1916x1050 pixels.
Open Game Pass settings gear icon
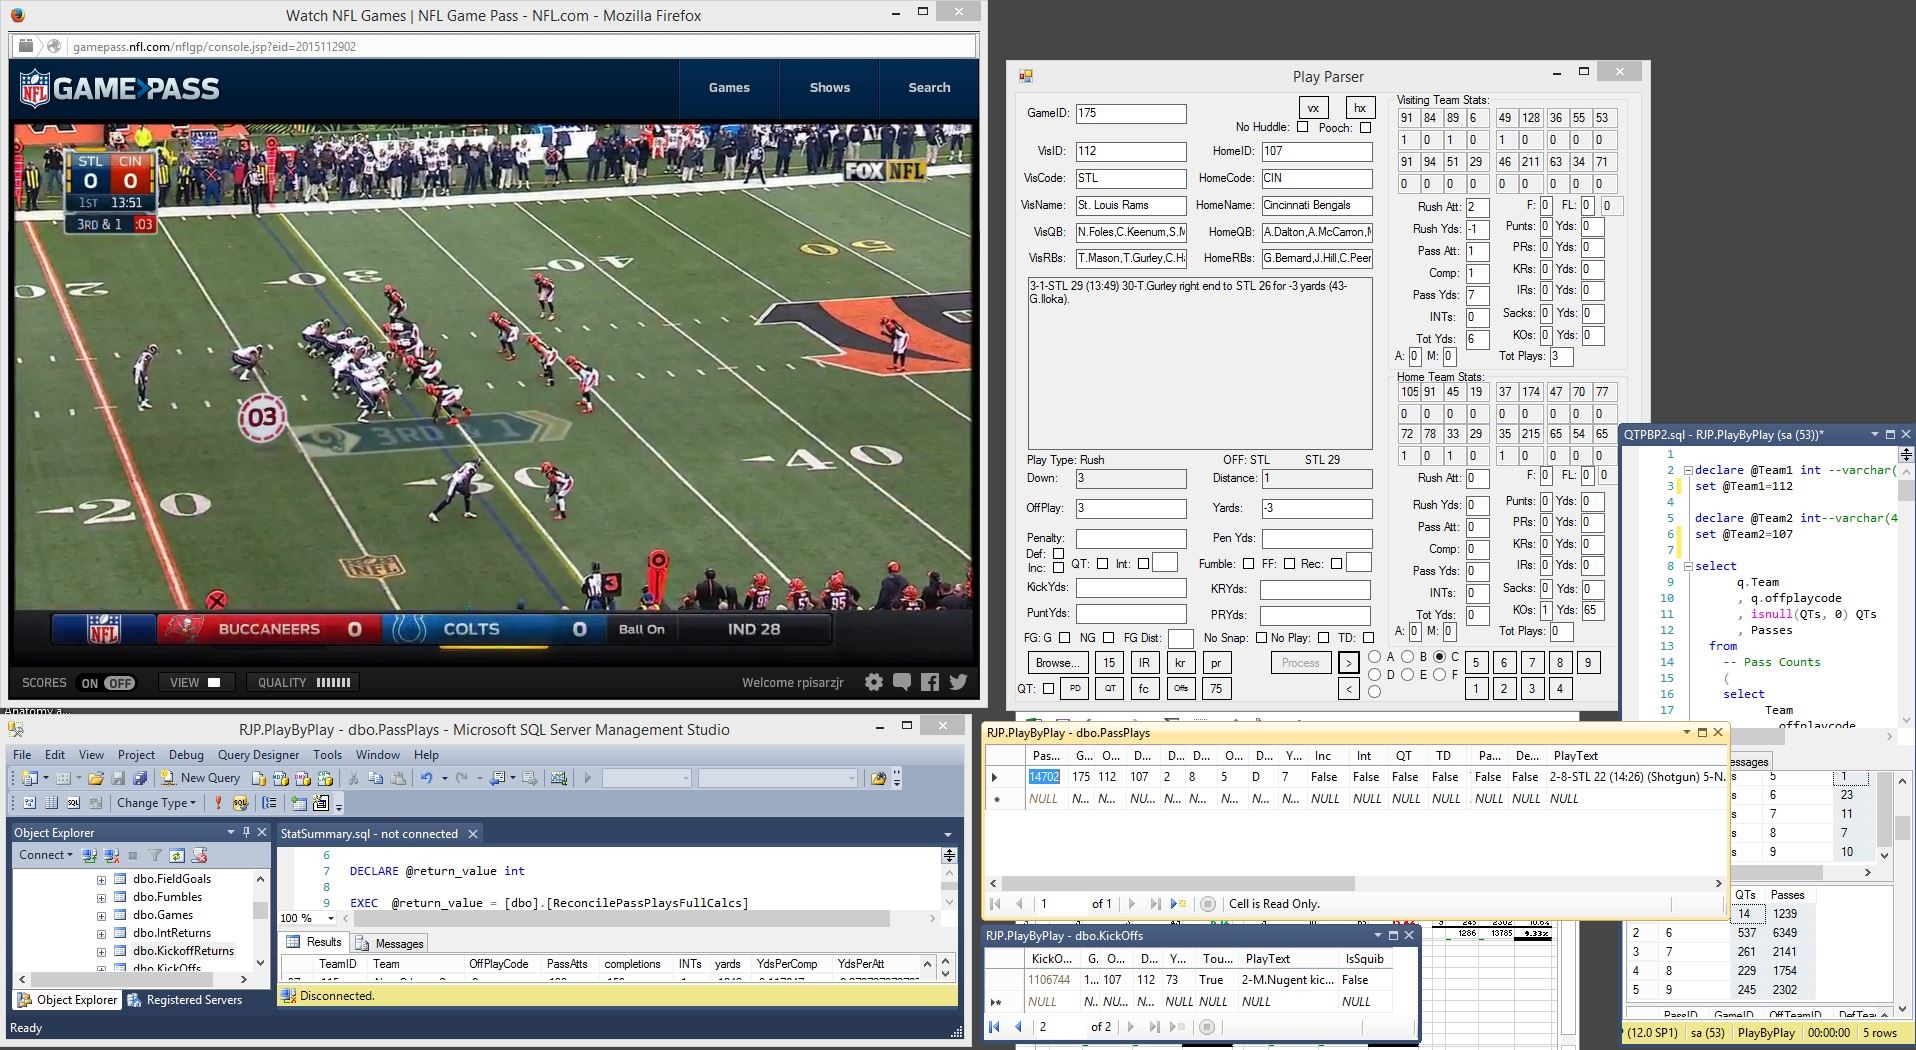[874, 682]
